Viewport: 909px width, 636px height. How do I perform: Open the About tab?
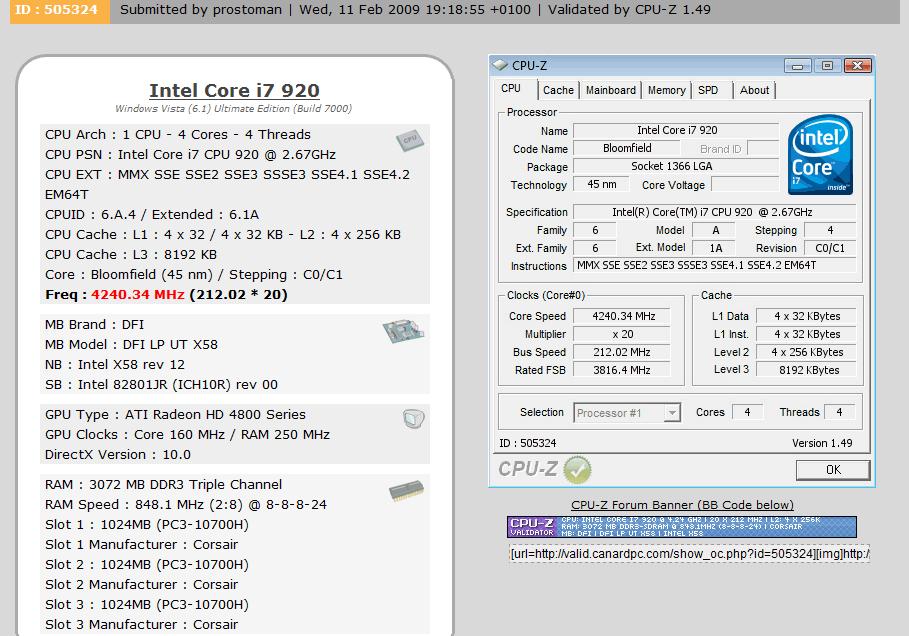(x=754, y=90)
